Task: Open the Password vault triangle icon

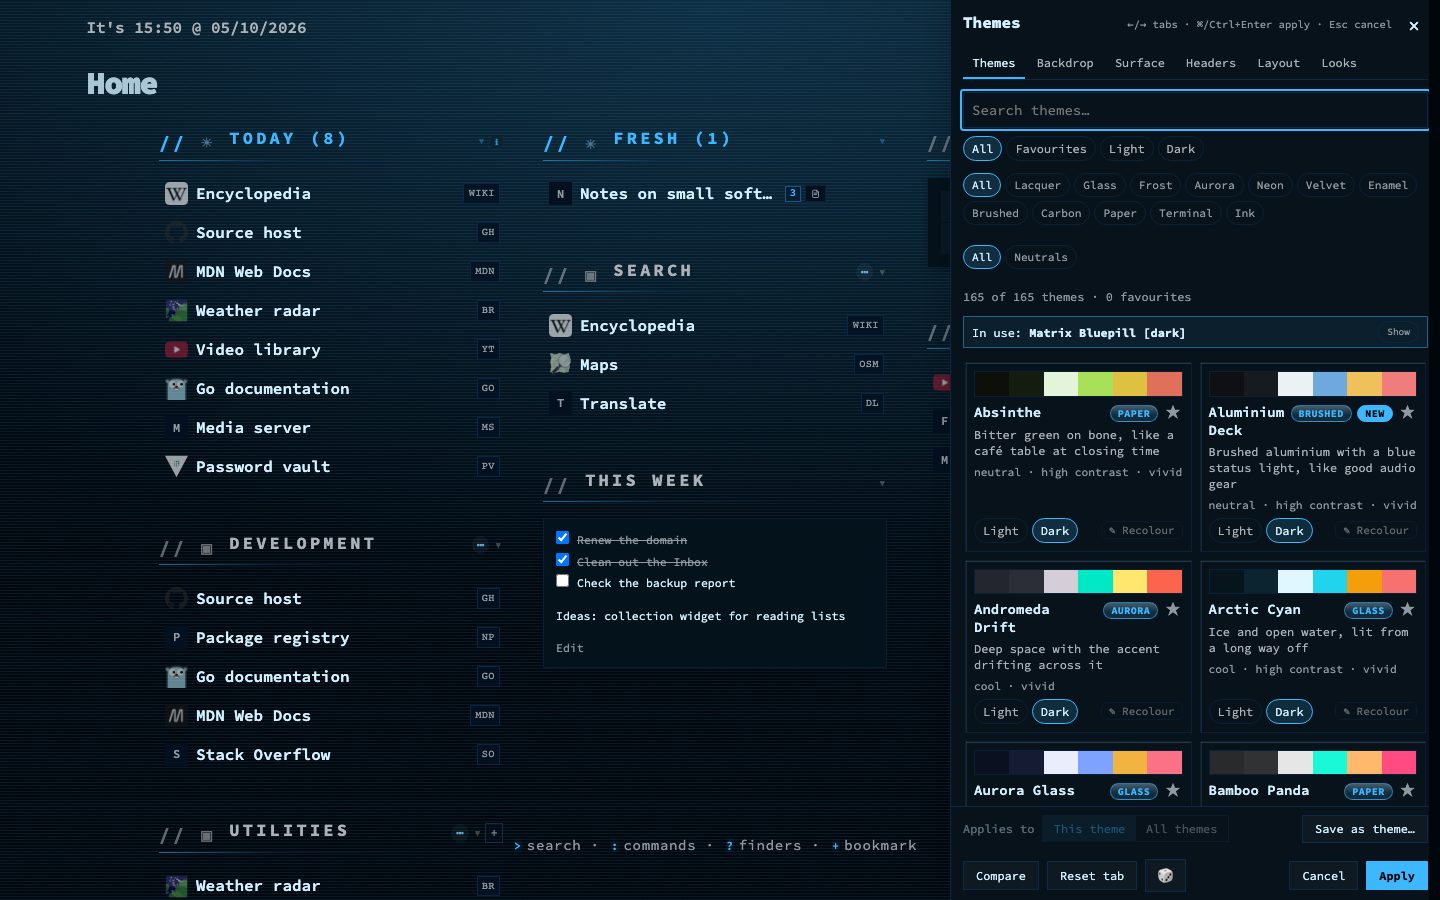Action: click(176, 466)
